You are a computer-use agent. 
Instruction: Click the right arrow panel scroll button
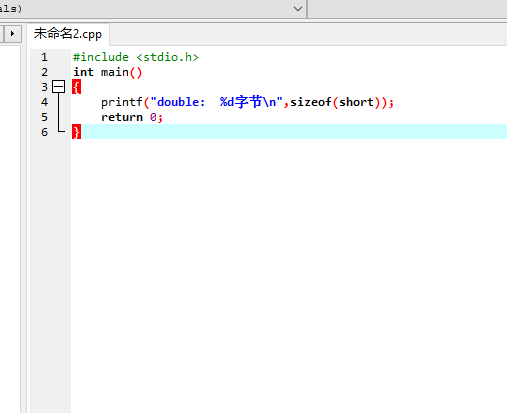(13, 34)
